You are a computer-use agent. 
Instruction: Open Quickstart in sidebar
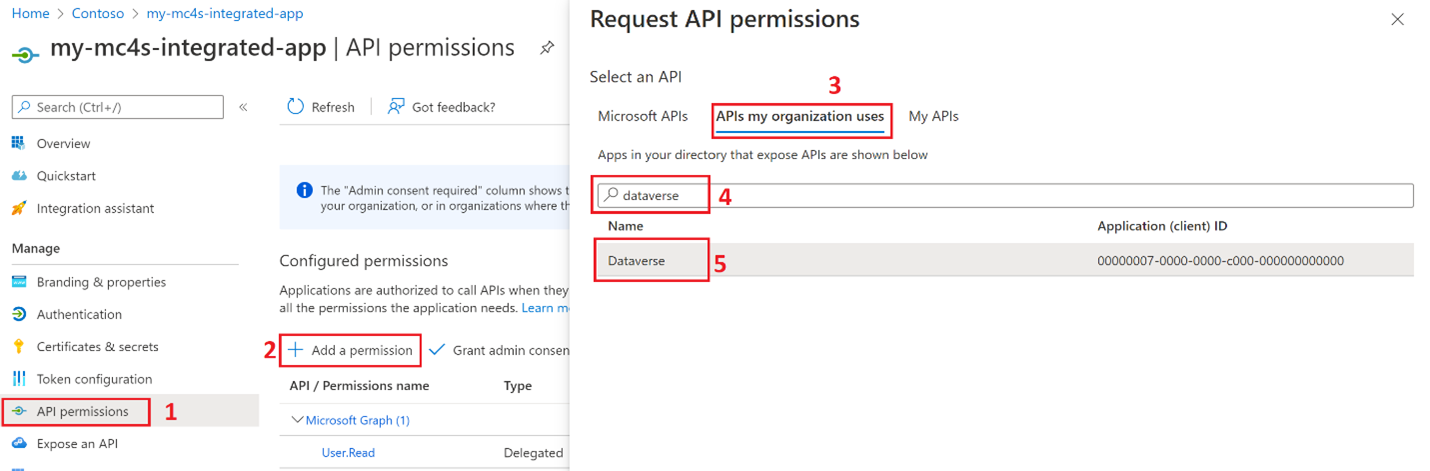(66, 176)
